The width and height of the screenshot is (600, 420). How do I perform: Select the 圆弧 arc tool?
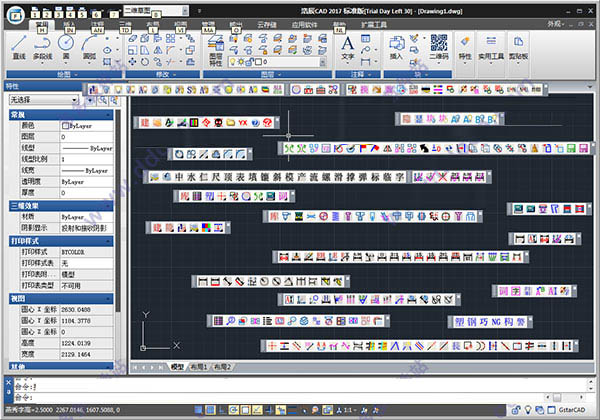[x=89, y=48]
